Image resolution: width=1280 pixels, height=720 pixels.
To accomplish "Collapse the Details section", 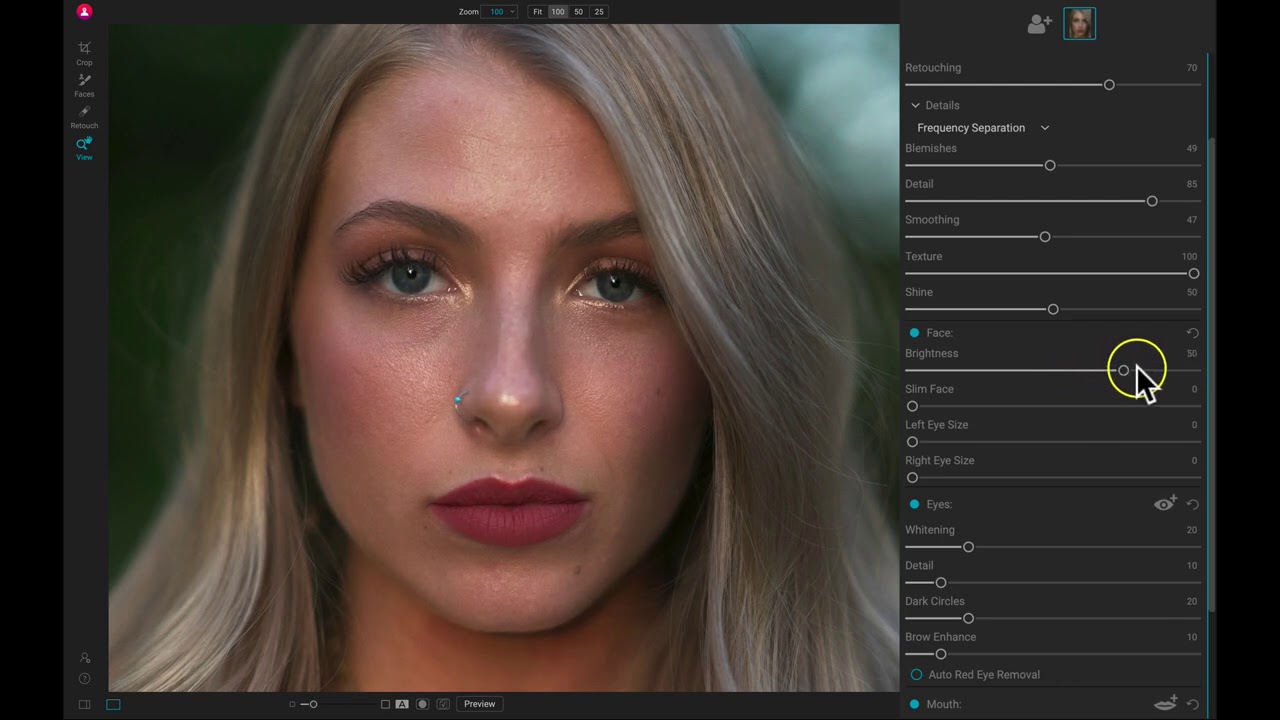I will point(915,105).
